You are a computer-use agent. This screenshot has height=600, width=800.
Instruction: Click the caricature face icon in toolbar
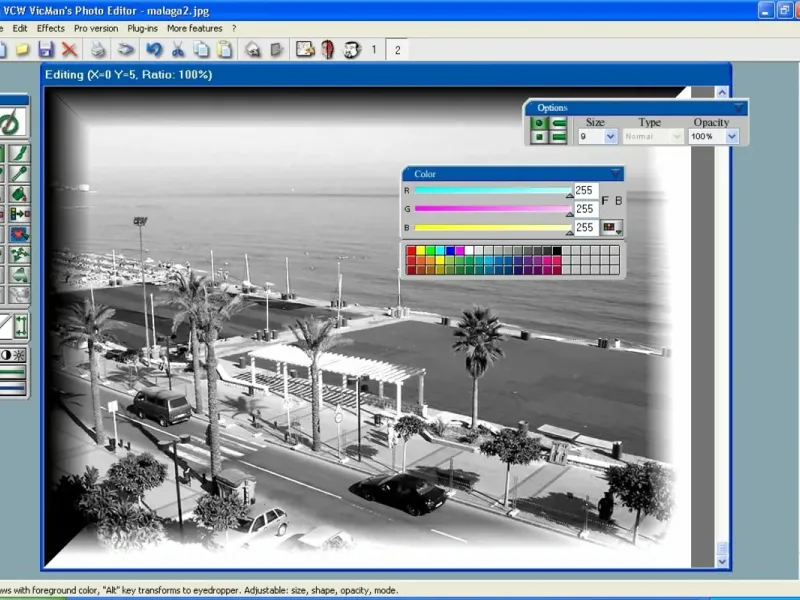pos(351,49)
